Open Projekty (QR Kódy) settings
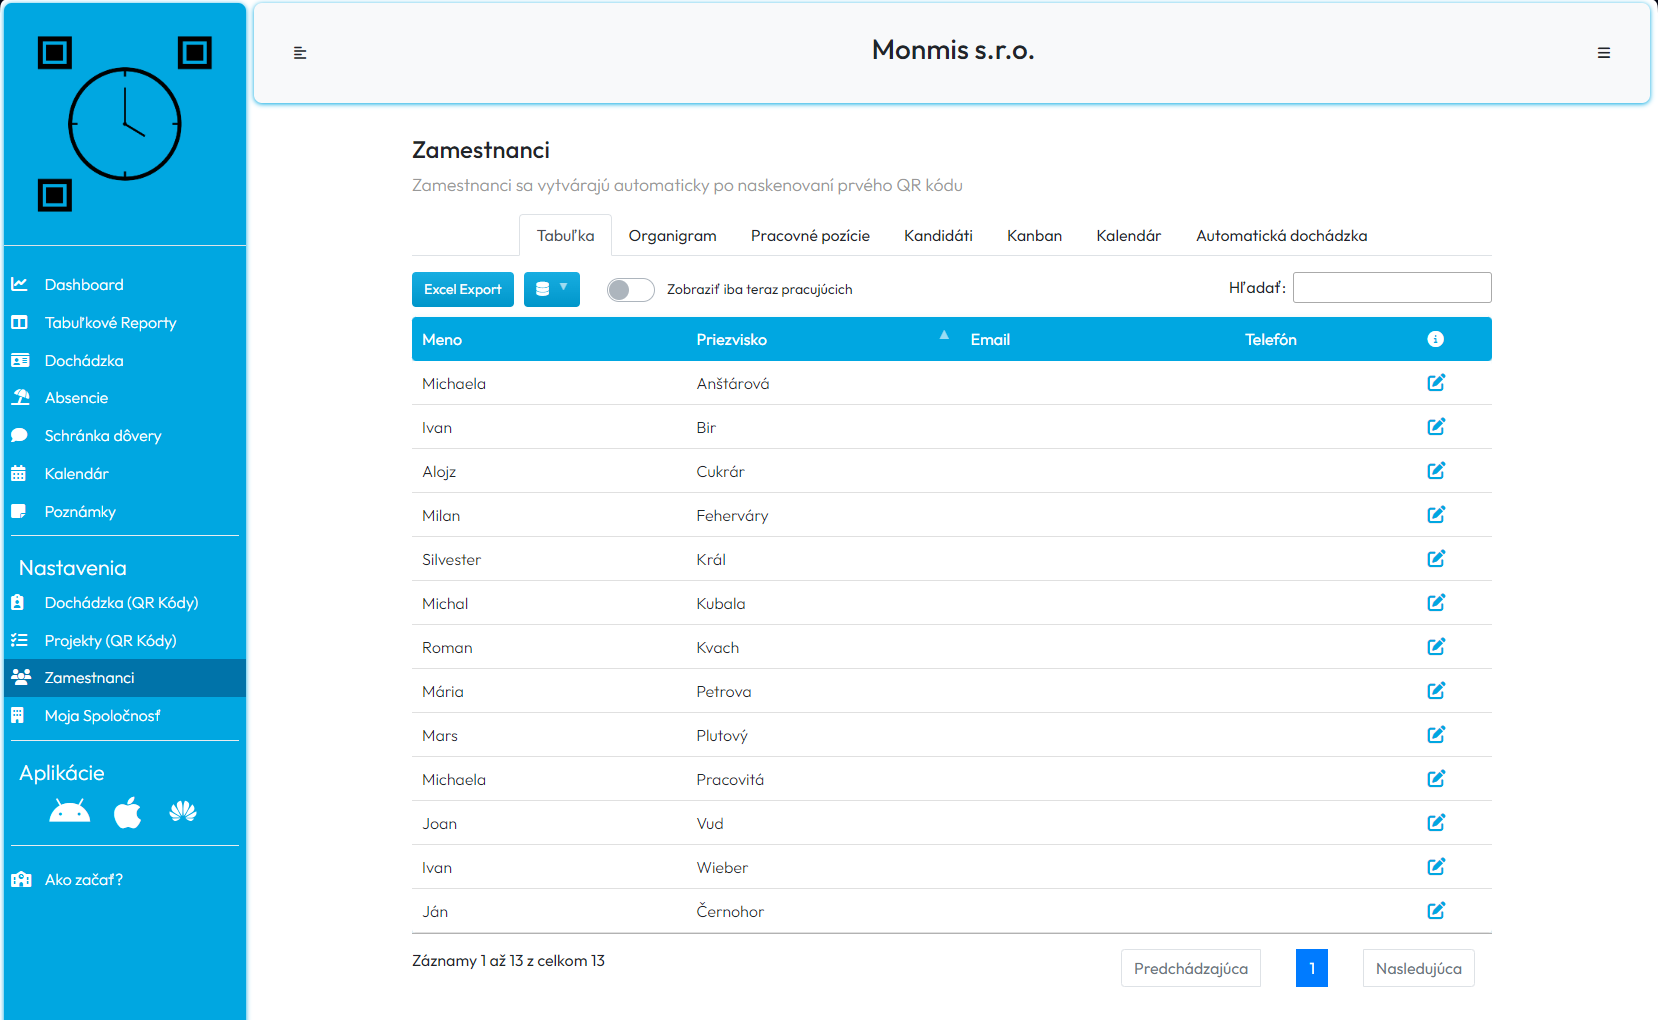Image resolution: width=1658 pixels, height=1020 pixels. point(125,641)
